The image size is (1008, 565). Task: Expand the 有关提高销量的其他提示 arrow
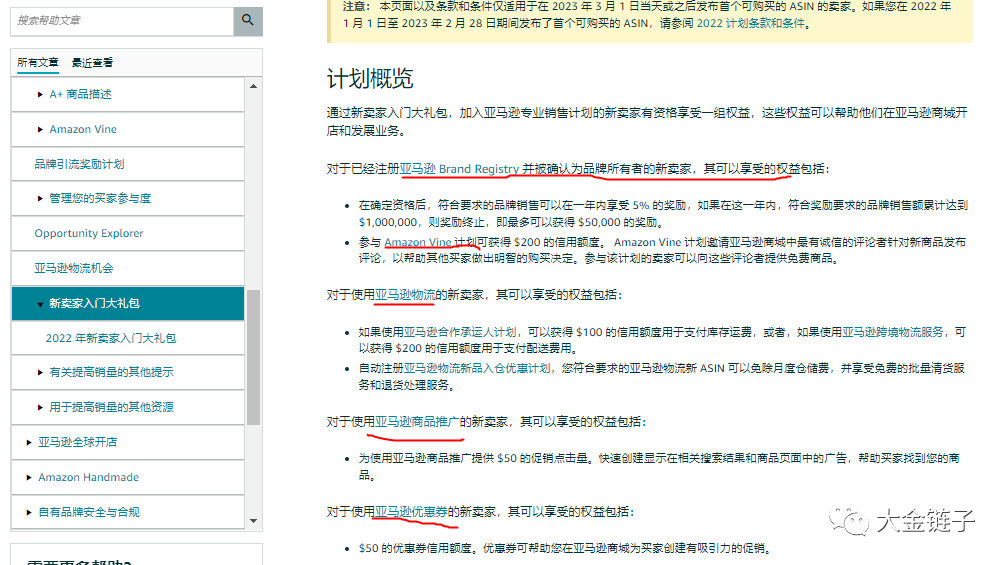[40, 373]
